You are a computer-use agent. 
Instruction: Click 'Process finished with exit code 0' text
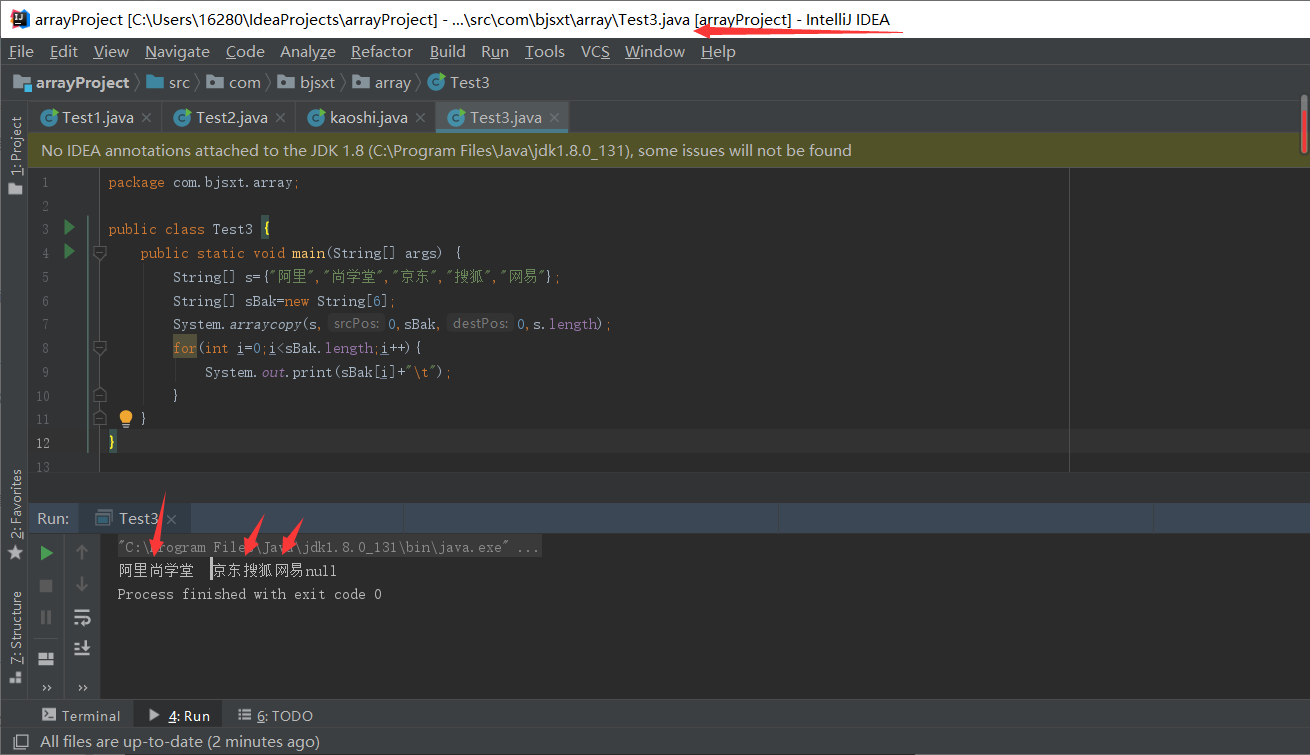click(x=249, y=594)
